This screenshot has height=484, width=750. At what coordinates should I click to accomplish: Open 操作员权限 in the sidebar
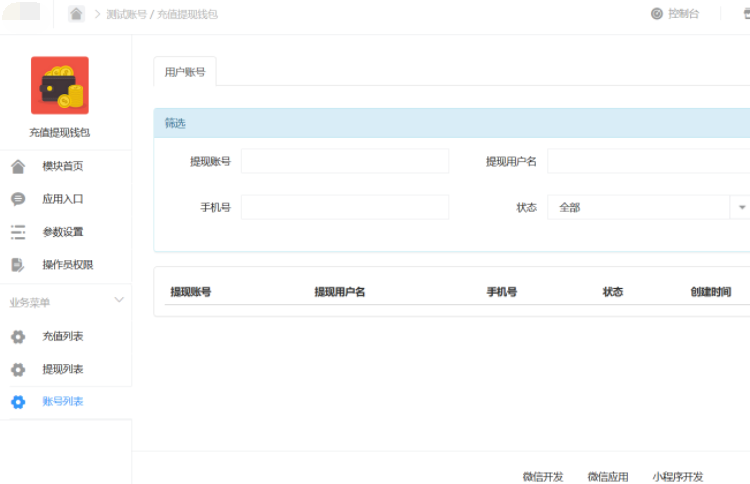point(66,264)
